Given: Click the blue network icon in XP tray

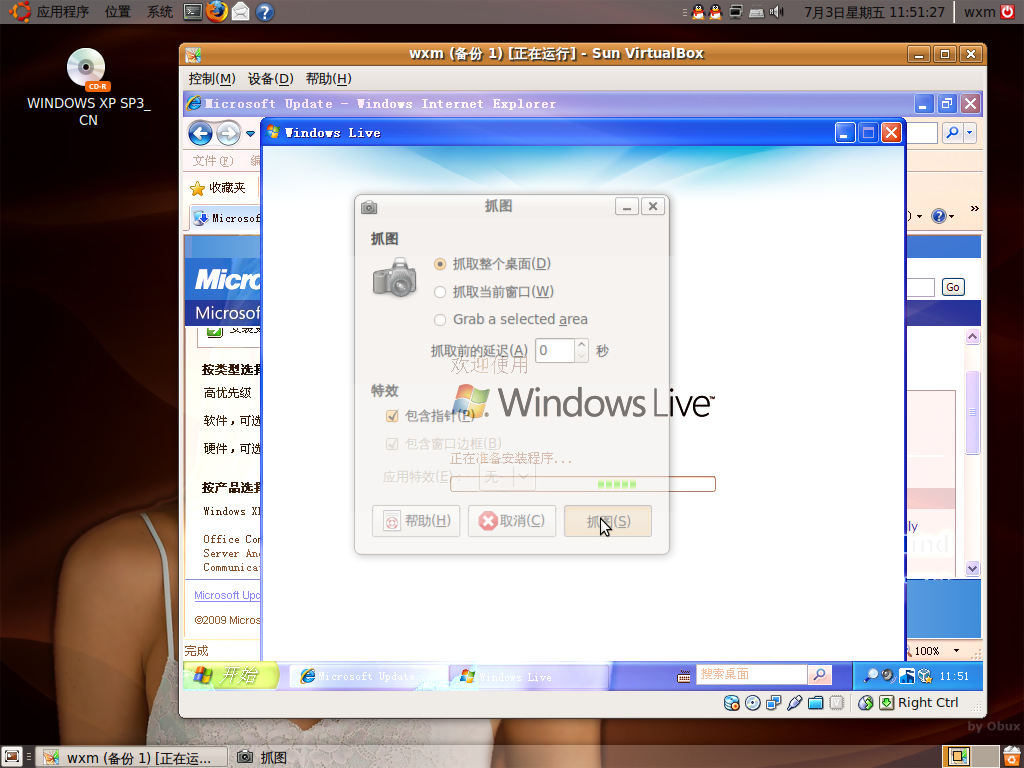Looking at the screenshot, I should click(x=906, y=676).
